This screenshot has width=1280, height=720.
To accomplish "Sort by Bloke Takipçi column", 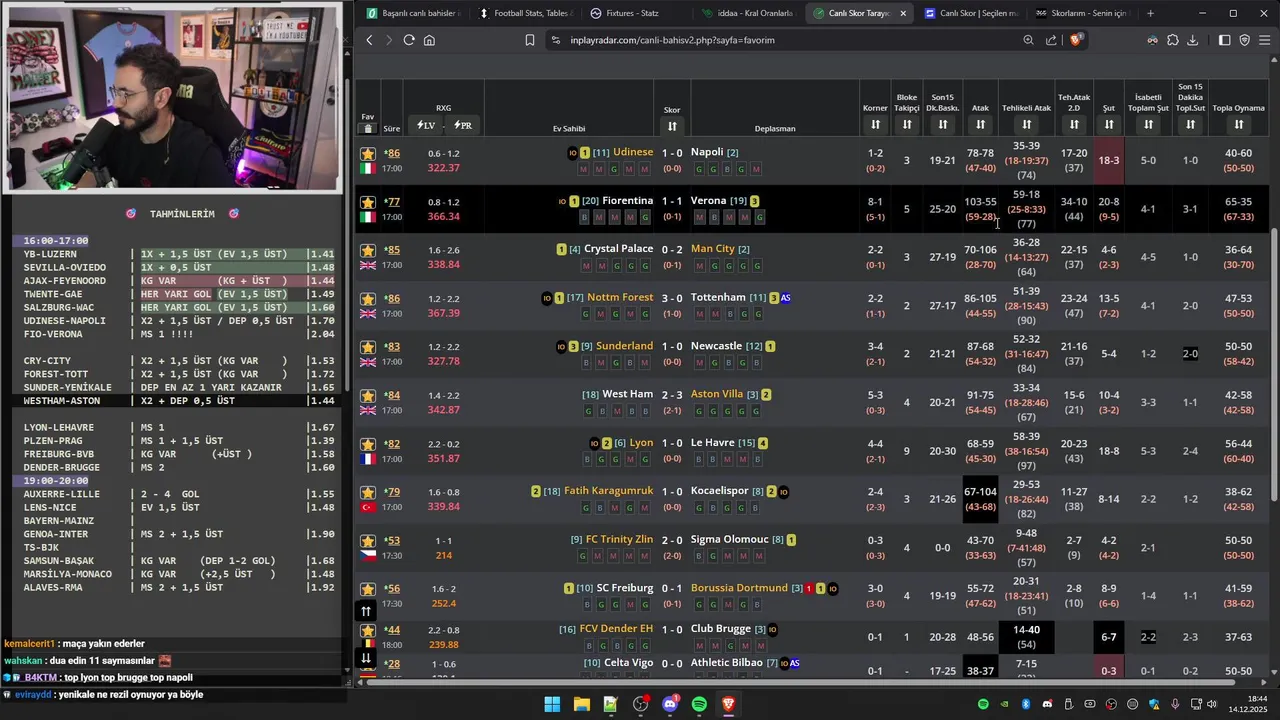I will point(907,125).
